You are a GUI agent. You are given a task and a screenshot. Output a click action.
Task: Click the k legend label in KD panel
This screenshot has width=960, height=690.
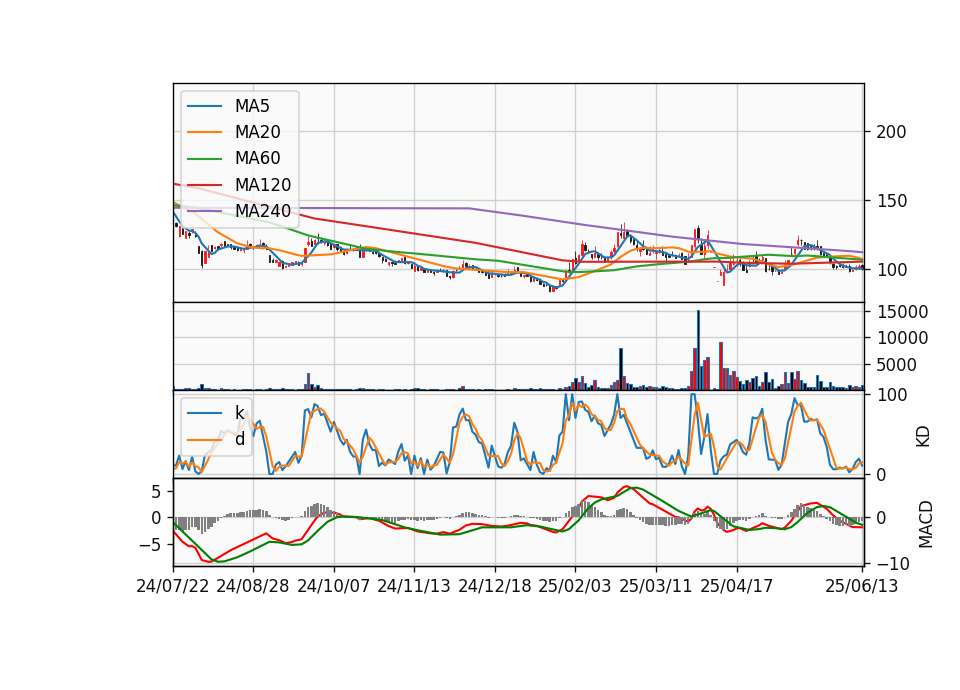click(239, 413)
